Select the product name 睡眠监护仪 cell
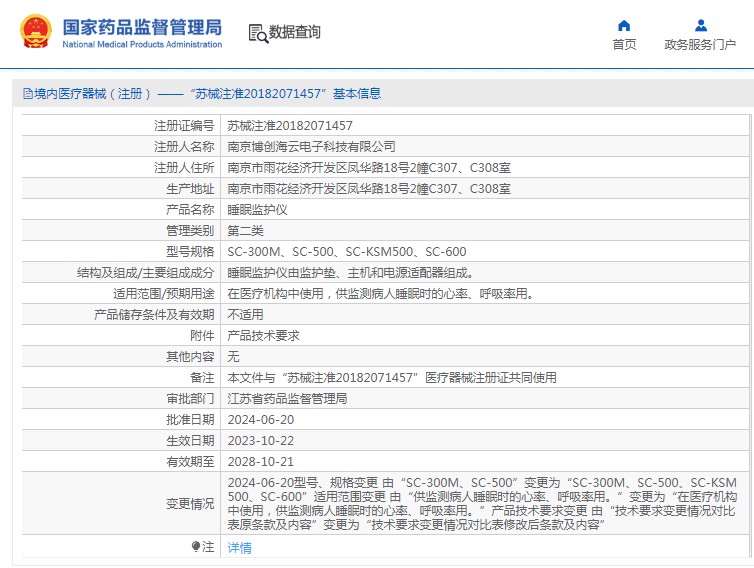Viewport: 754px width, 568px height. coord(257,210)
